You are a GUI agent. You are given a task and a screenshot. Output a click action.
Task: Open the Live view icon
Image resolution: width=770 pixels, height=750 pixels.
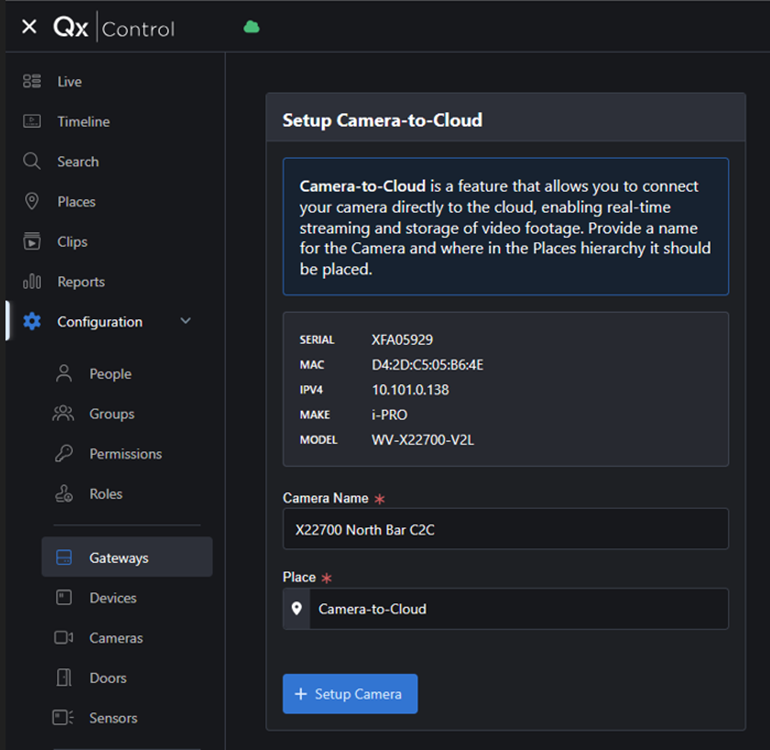[x=32, y=81]
